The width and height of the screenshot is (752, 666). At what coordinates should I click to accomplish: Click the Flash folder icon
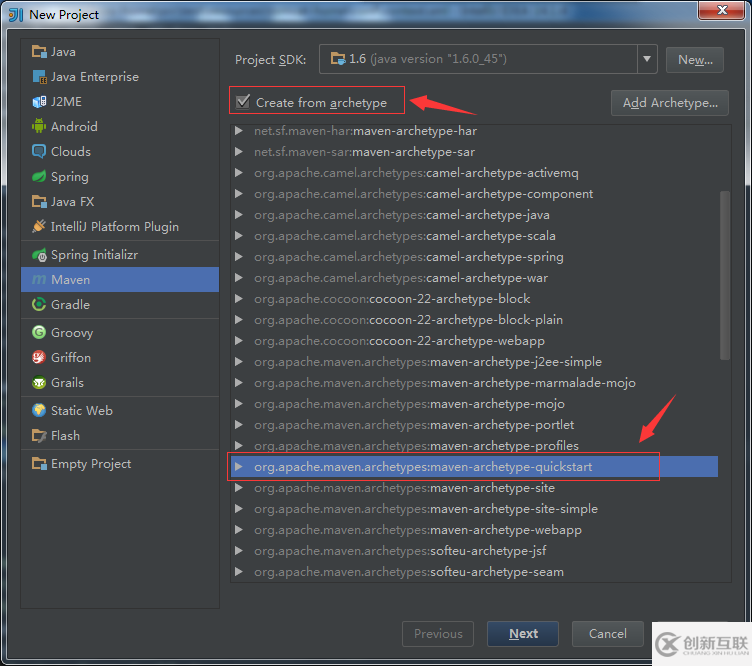click(x=38, y=435)
